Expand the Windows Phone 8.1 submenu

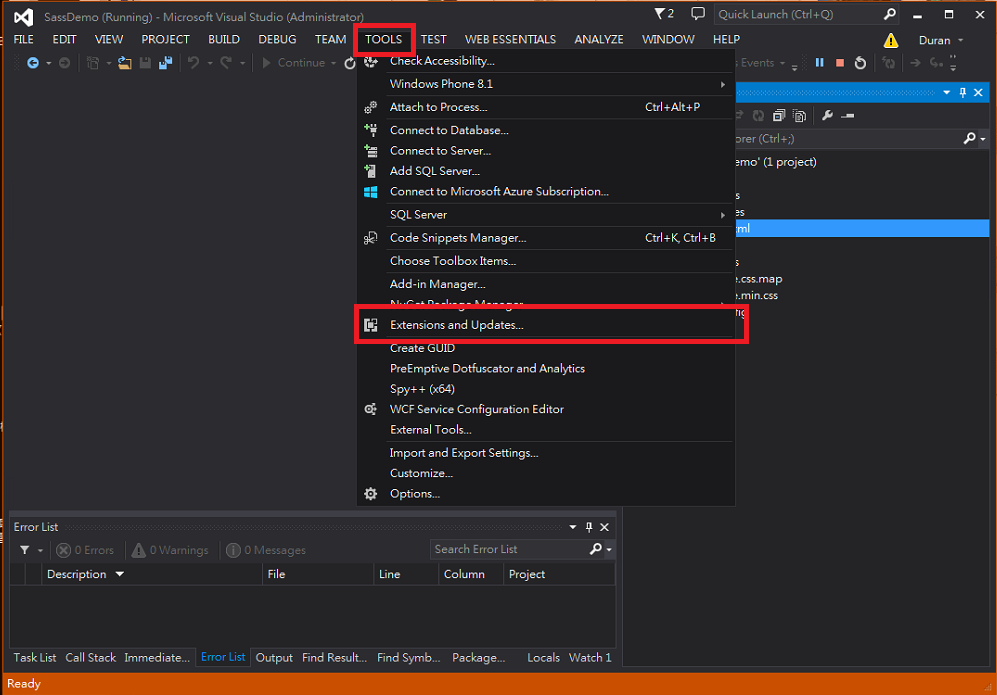[546, 84]
